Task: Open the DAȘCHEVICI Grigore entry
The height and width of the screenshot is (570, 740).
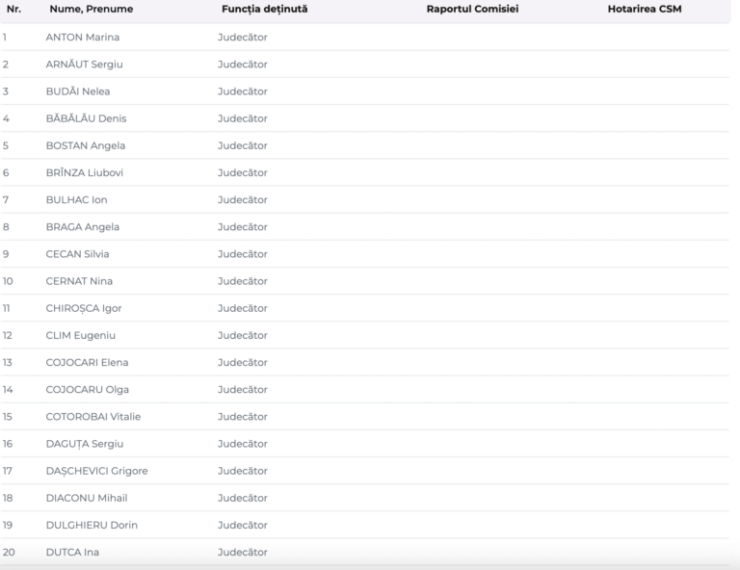Action: click(97, 470)
